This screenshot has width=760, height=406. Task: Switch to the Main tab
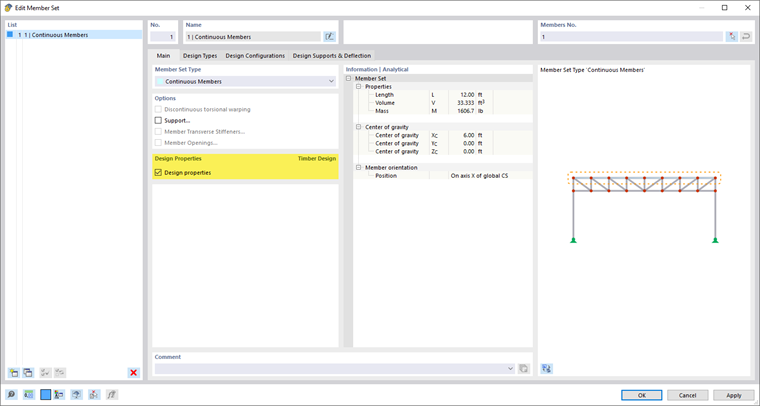point(163,56)
